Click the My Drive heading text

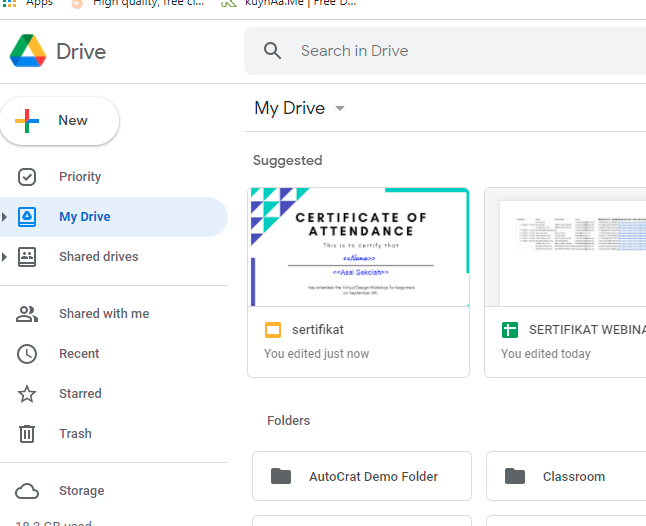coord(290,108)
